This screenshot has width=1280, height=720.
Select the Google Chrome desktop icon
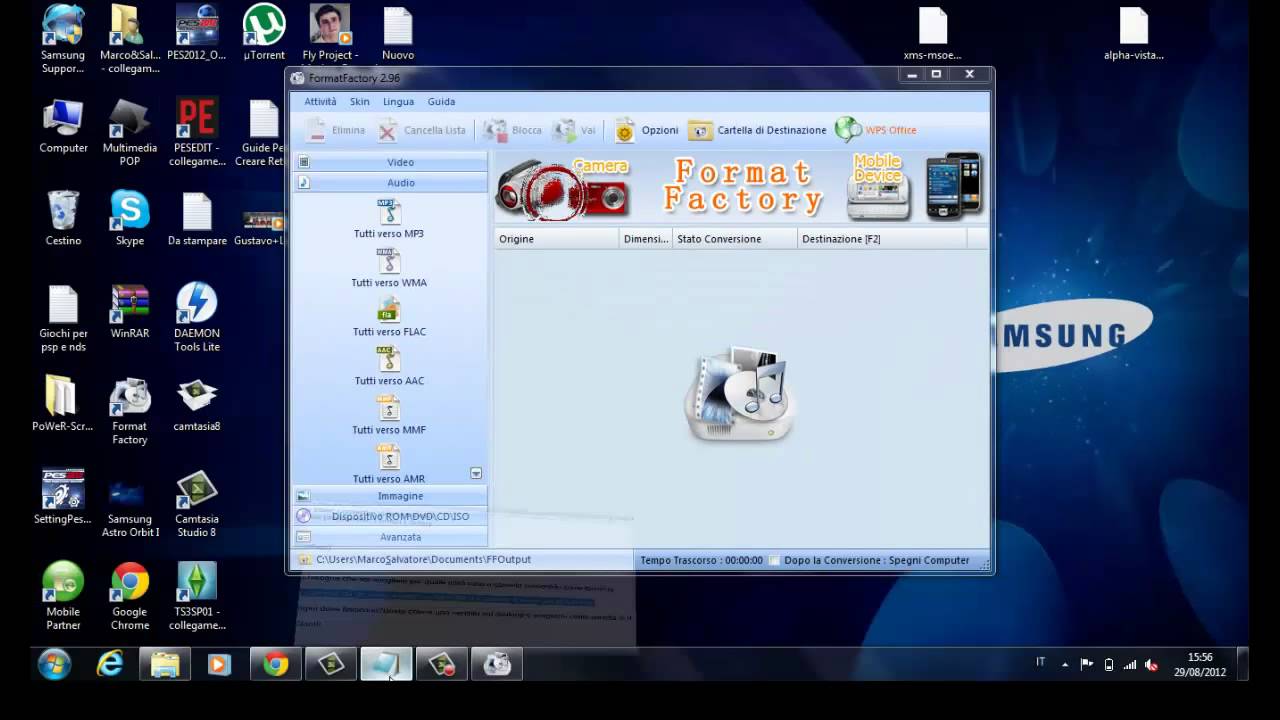130,596
